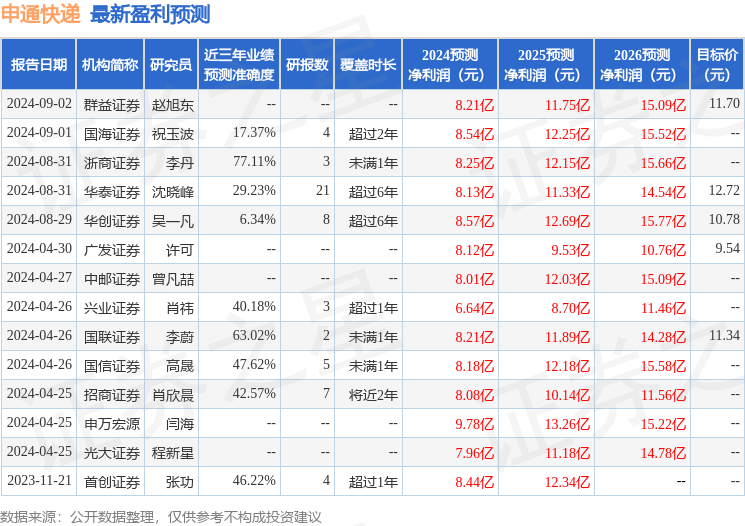This screenshot has width=745, height=526.
Task: Click accuracy value 40.18%
Action: tap(254, 307)
